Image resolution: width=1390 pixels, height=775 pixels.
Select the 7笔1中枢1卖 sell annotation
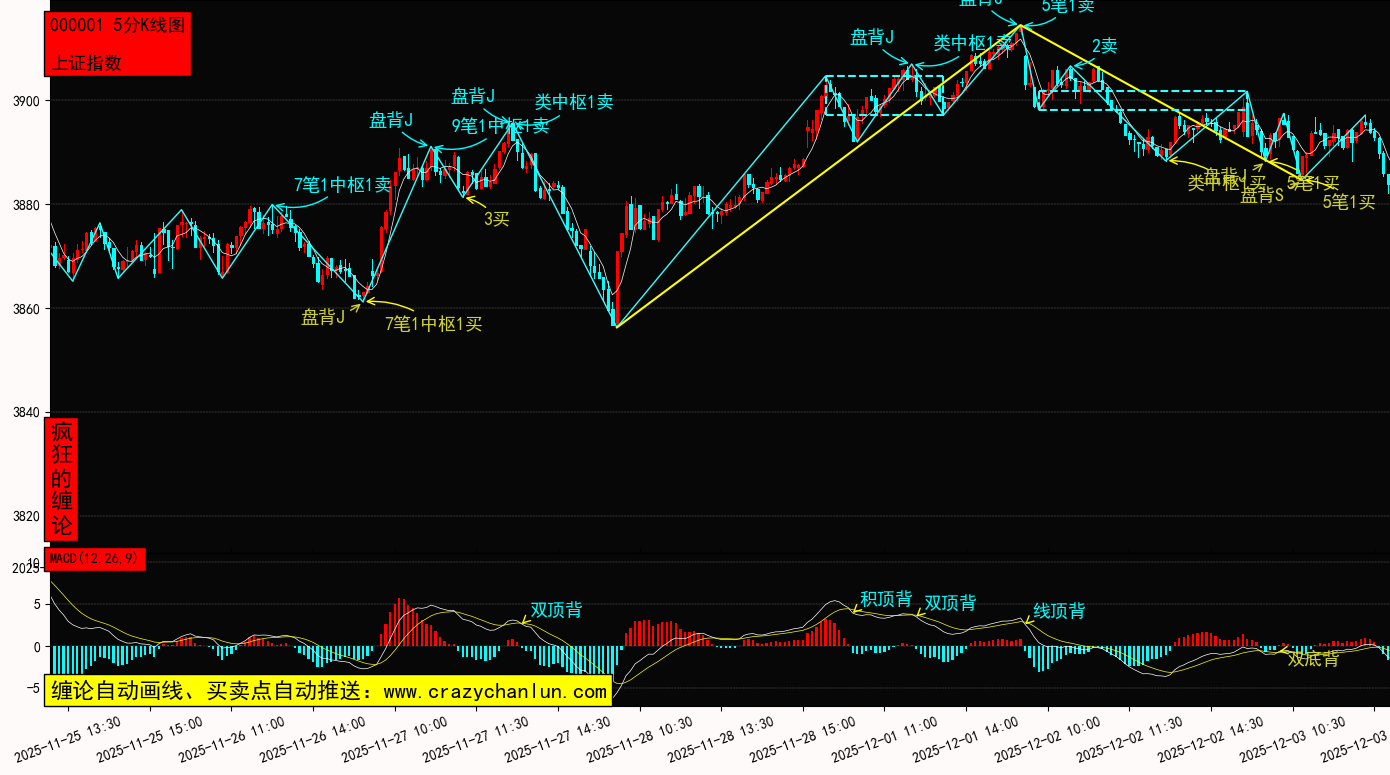click(x=342, y=185)
